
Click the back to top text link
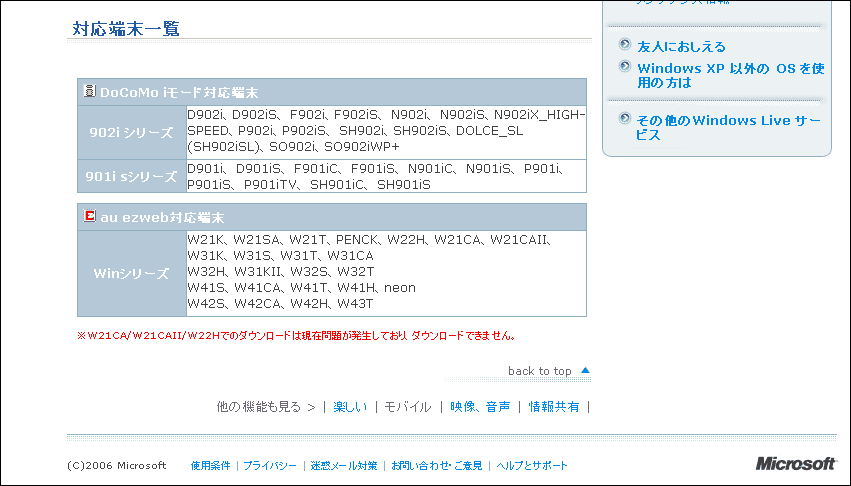tap(539, 371)
